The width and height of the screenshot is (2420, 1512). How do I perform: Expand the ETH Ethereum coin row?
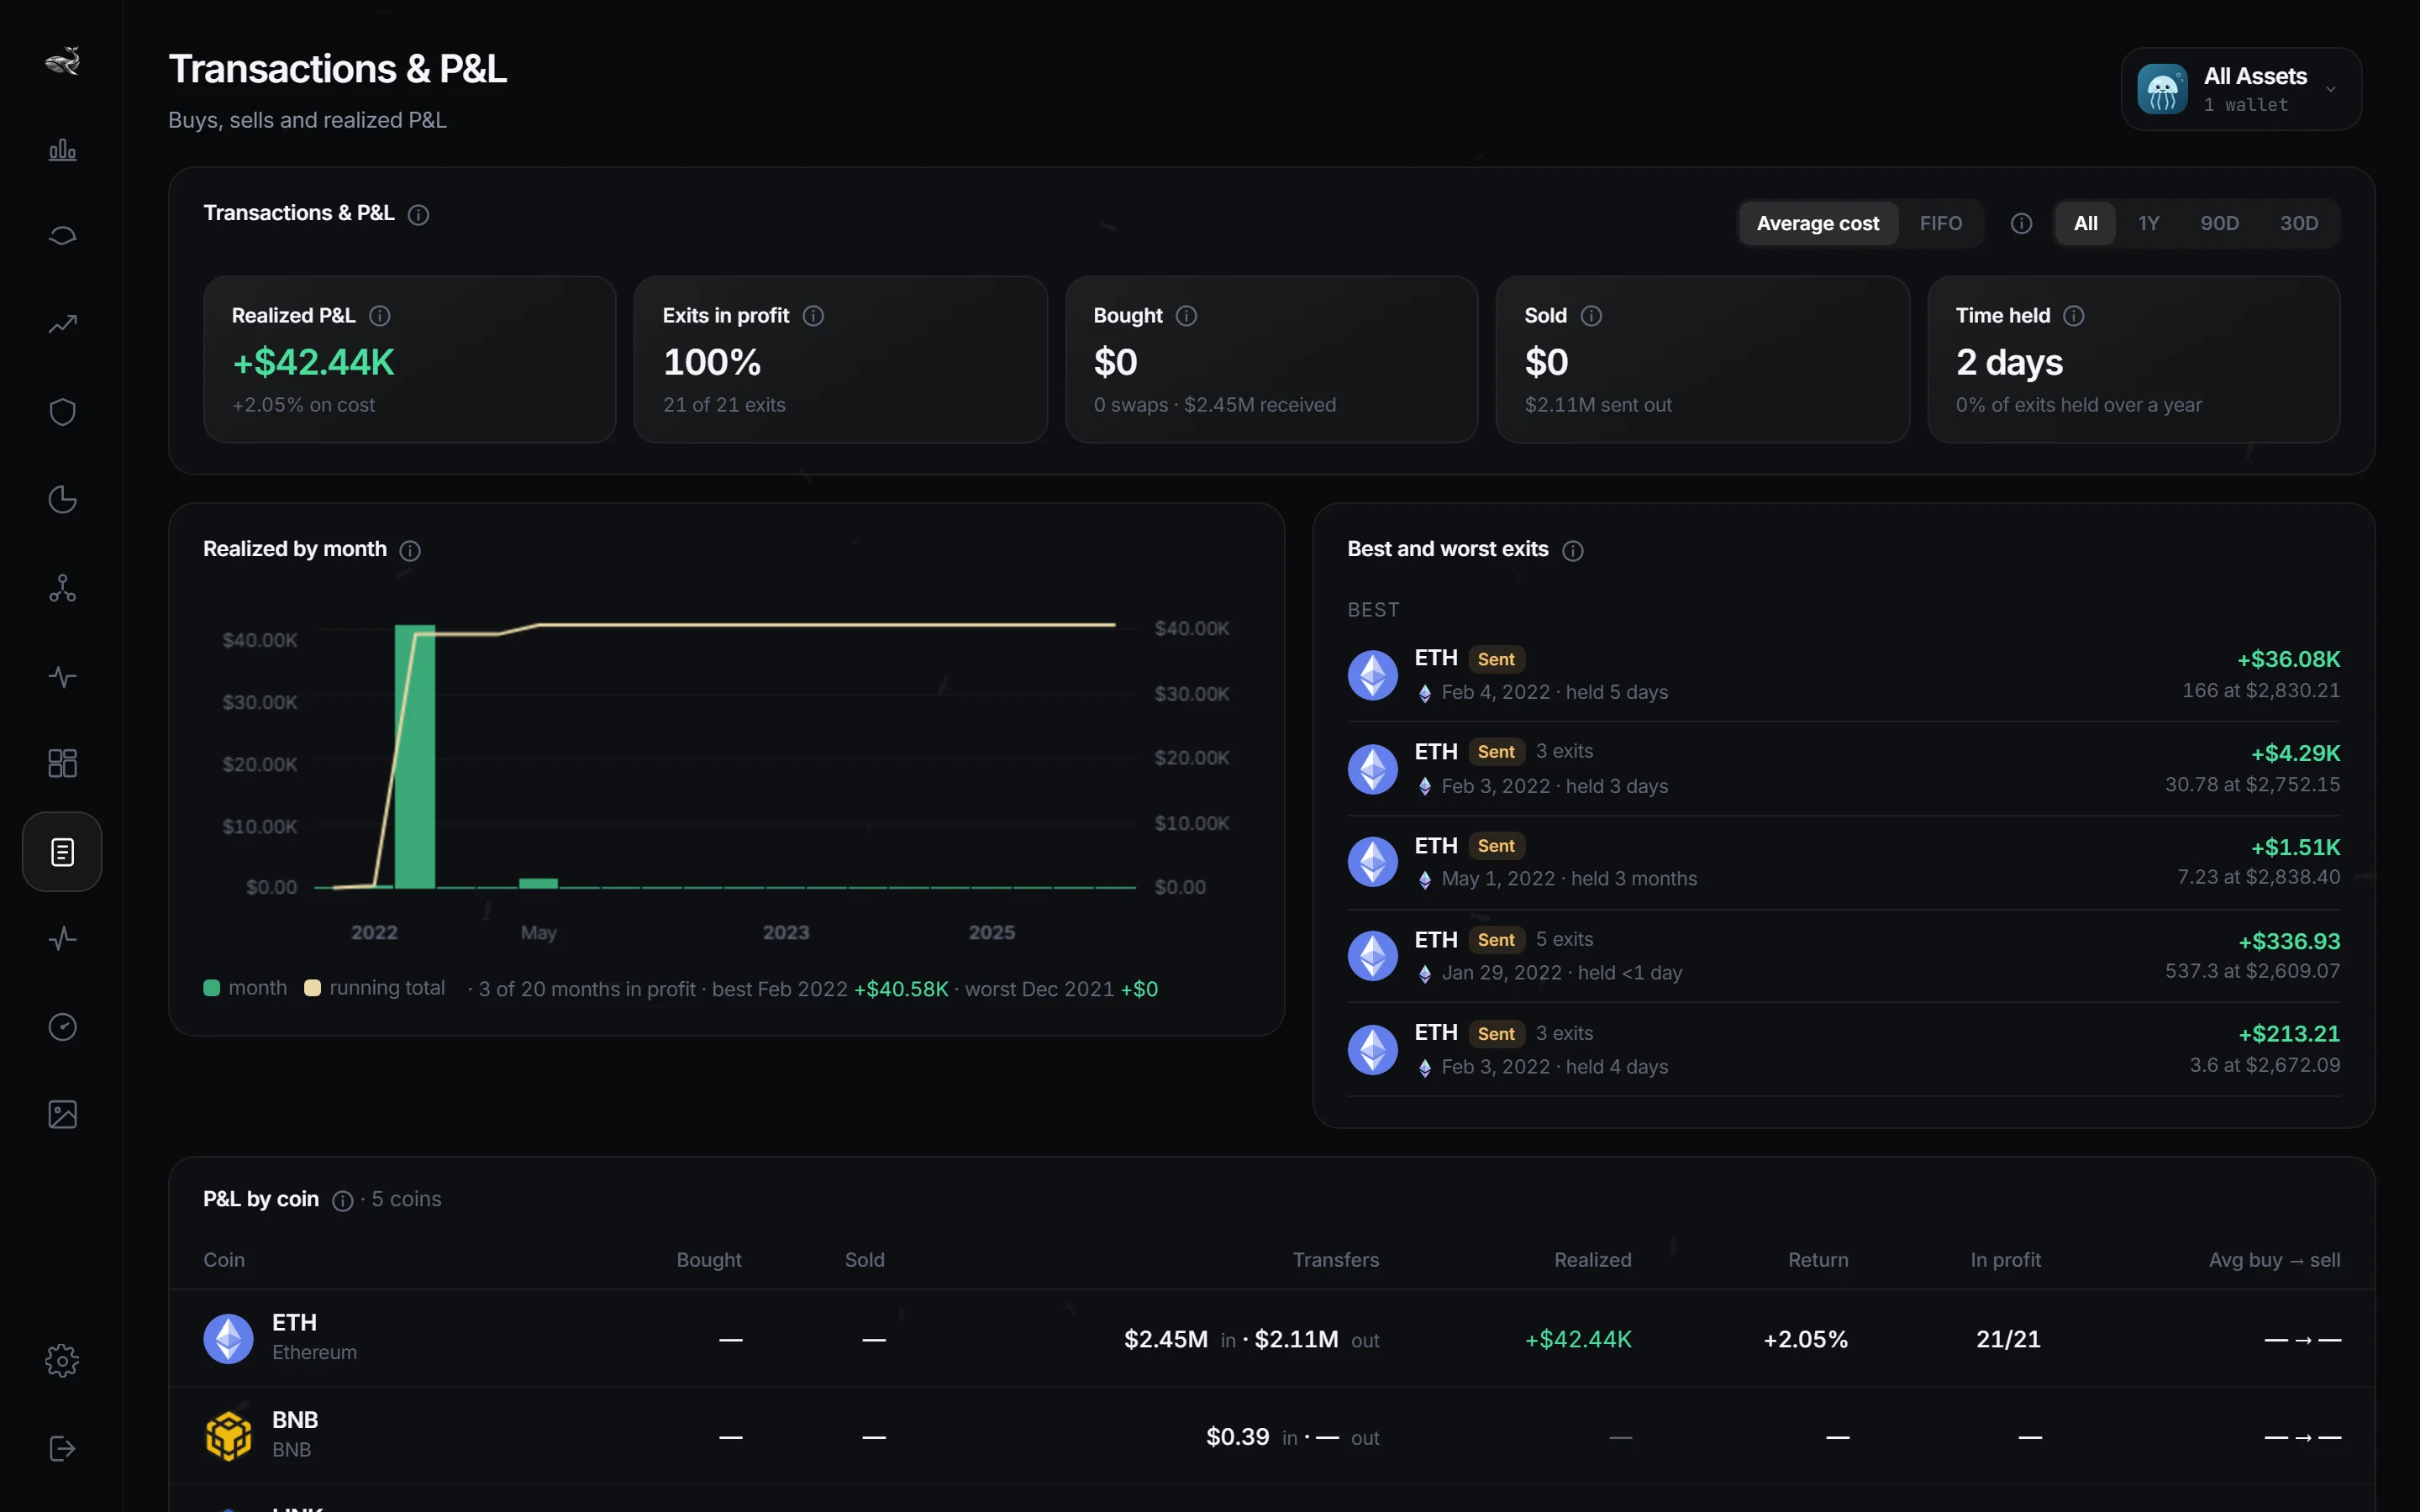[x=1271, y=1339]
